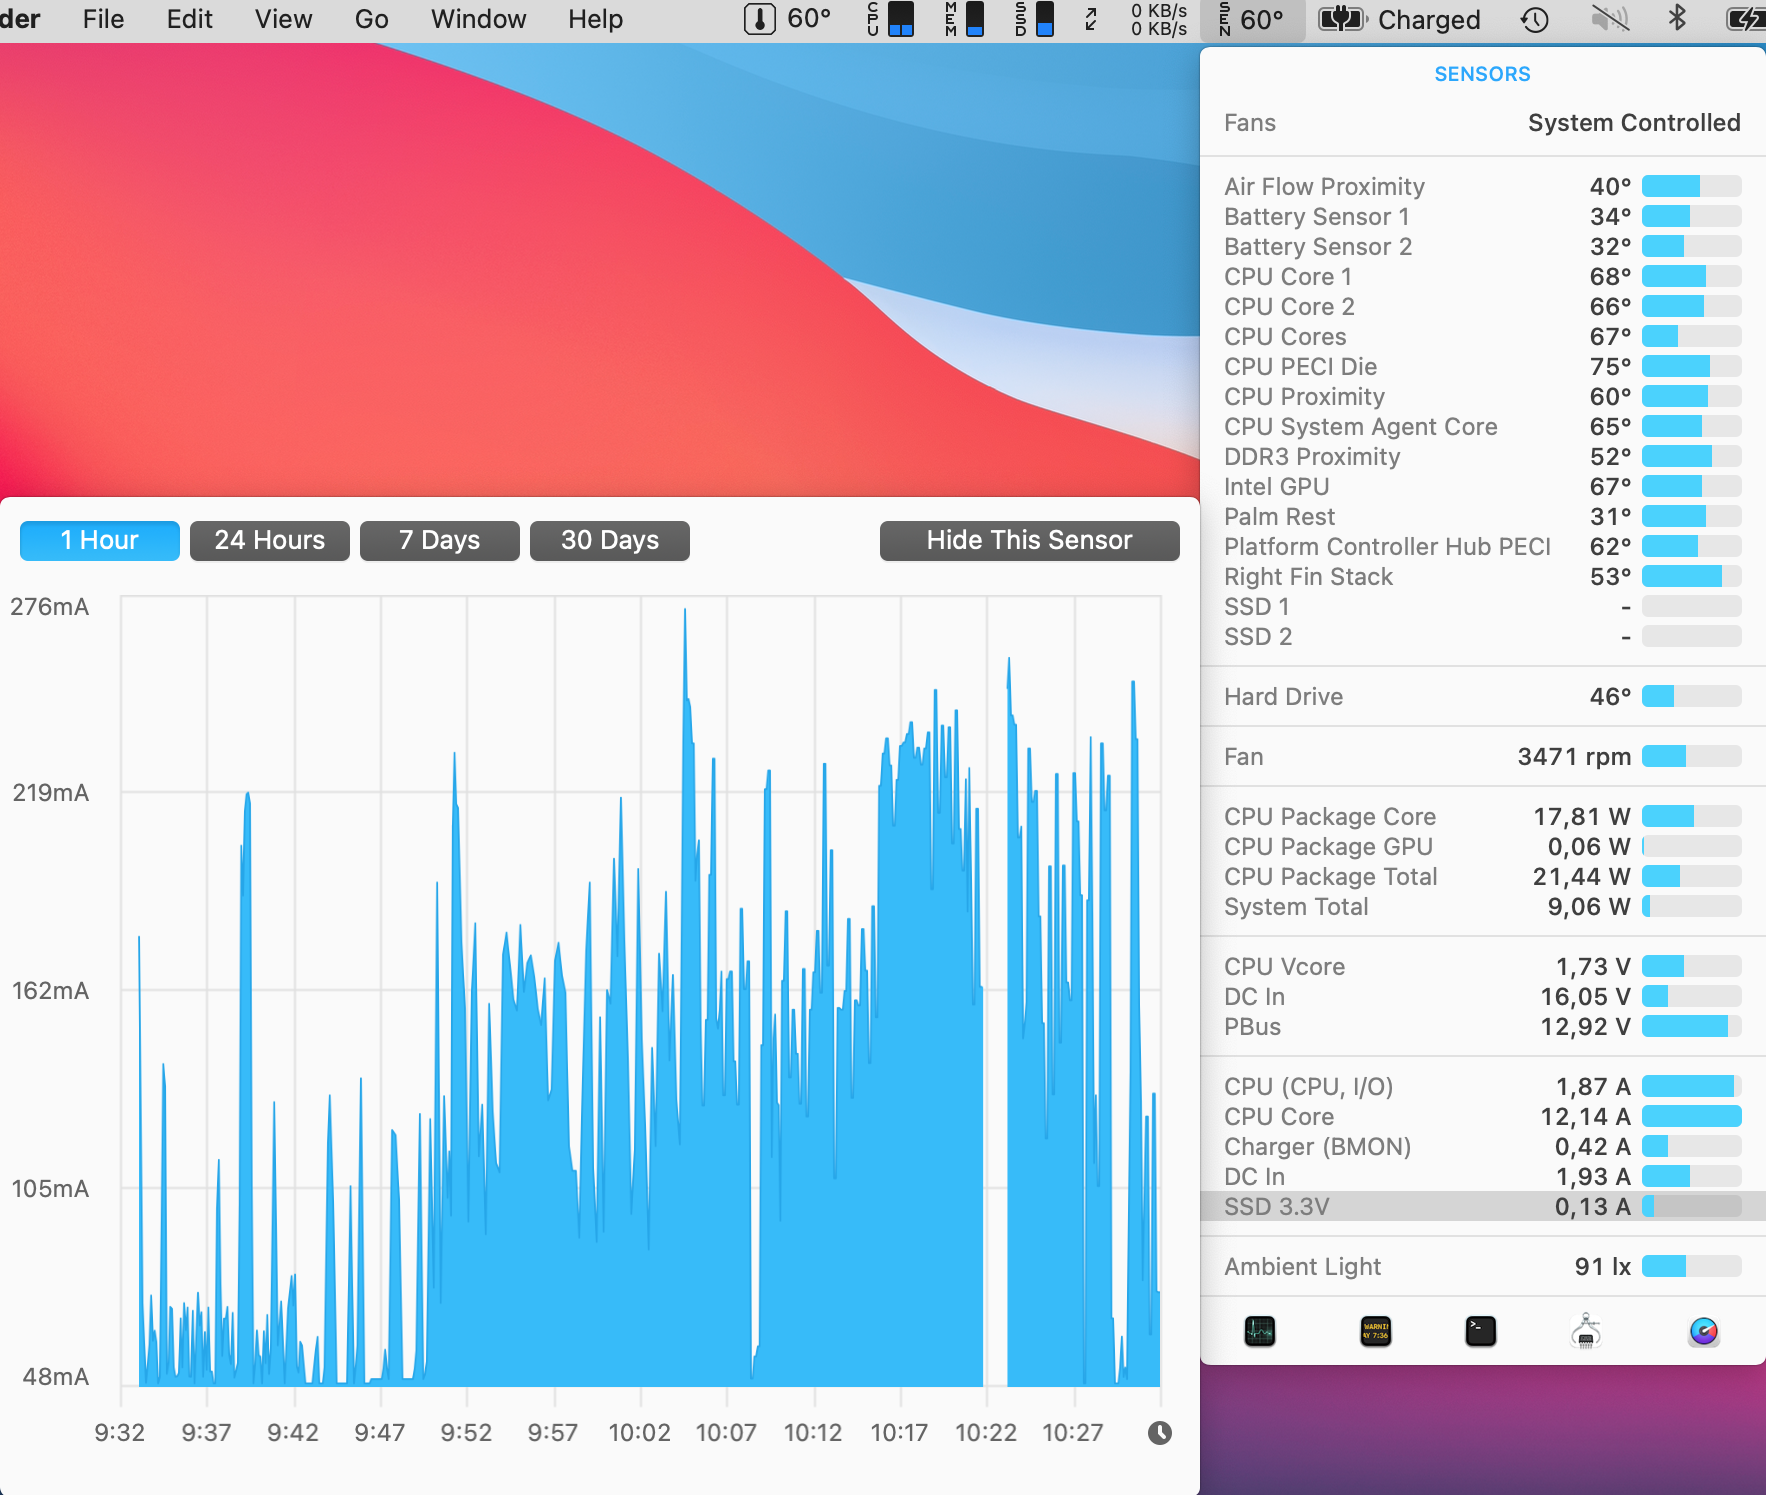Expand the MEM memory menu bar dropdown
Image resolution: width=1766 pixels, height=1495 pixels.
[964, 20]
